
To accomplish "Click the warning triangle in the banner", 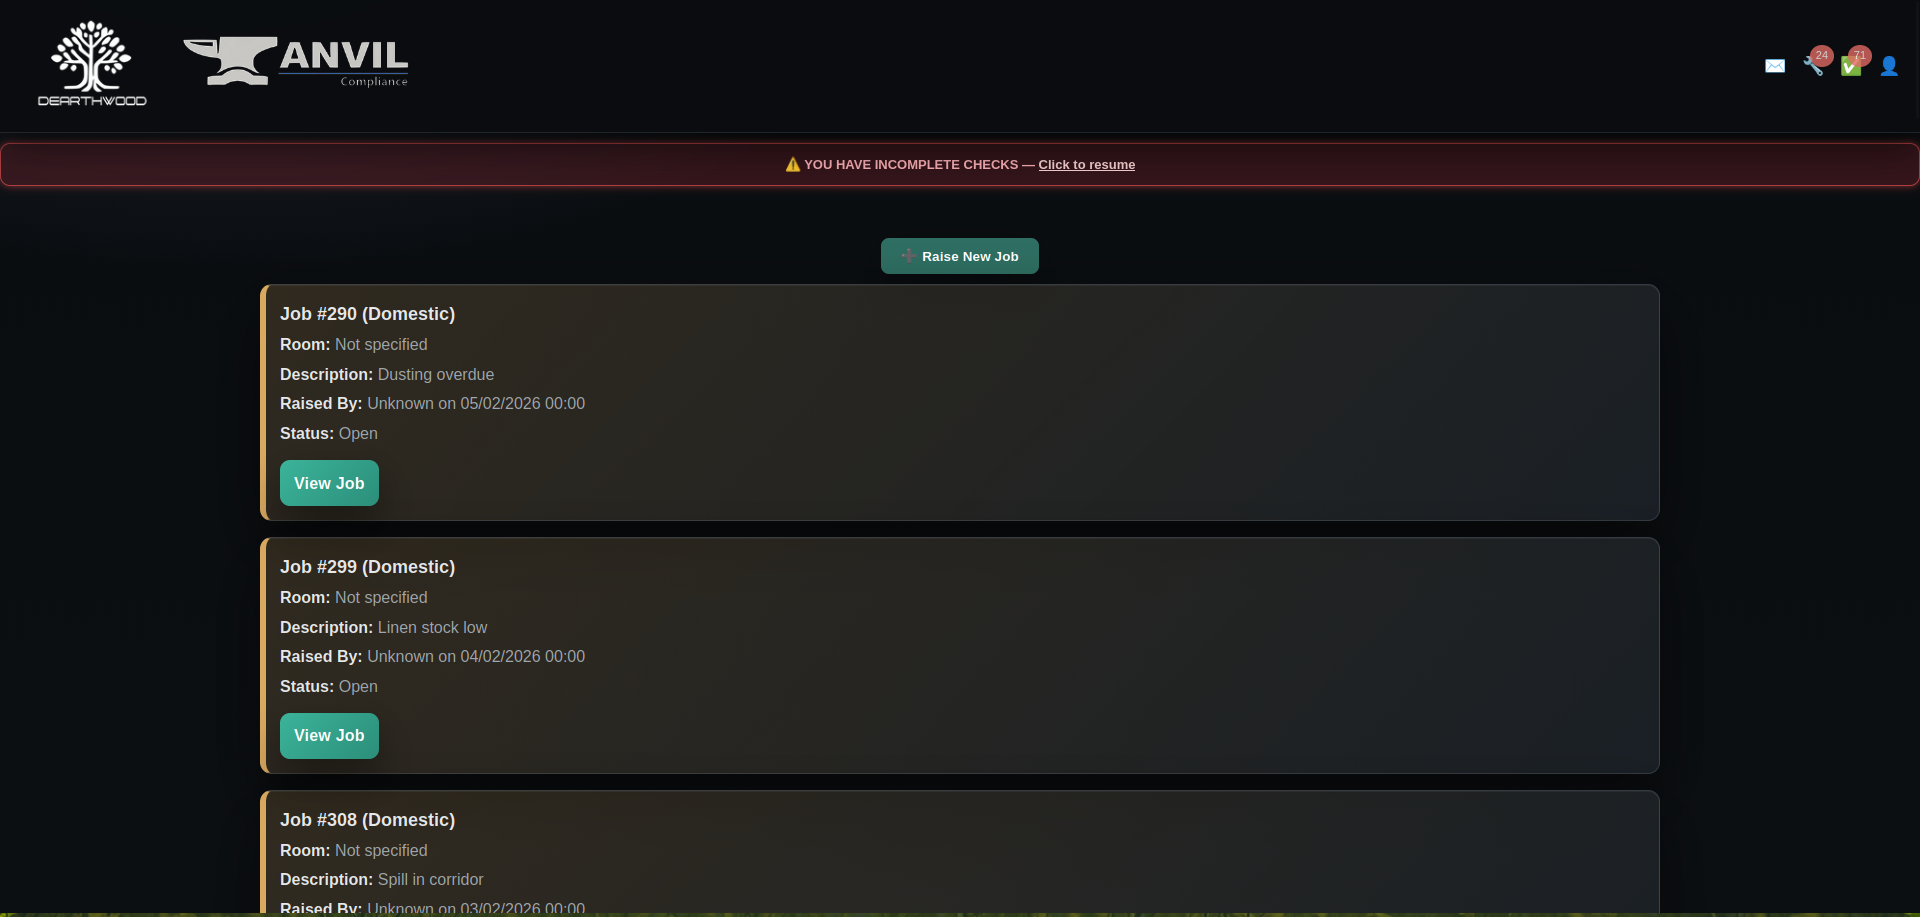I will coord(793,164).
